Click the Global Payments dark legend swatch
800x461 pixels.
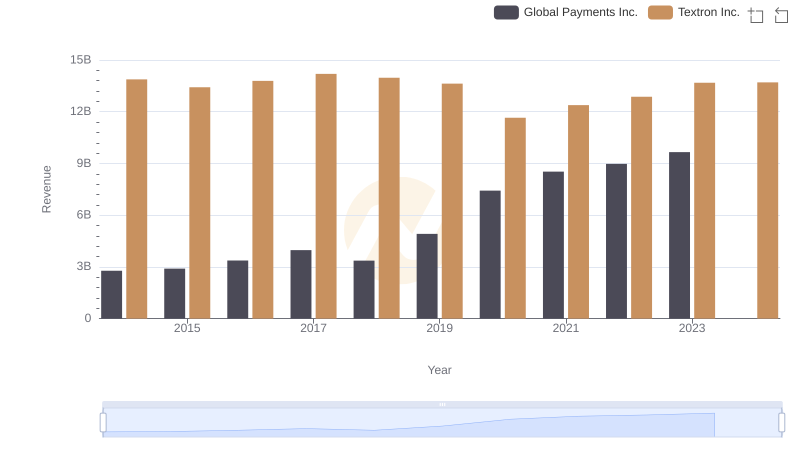coord(506,12)
